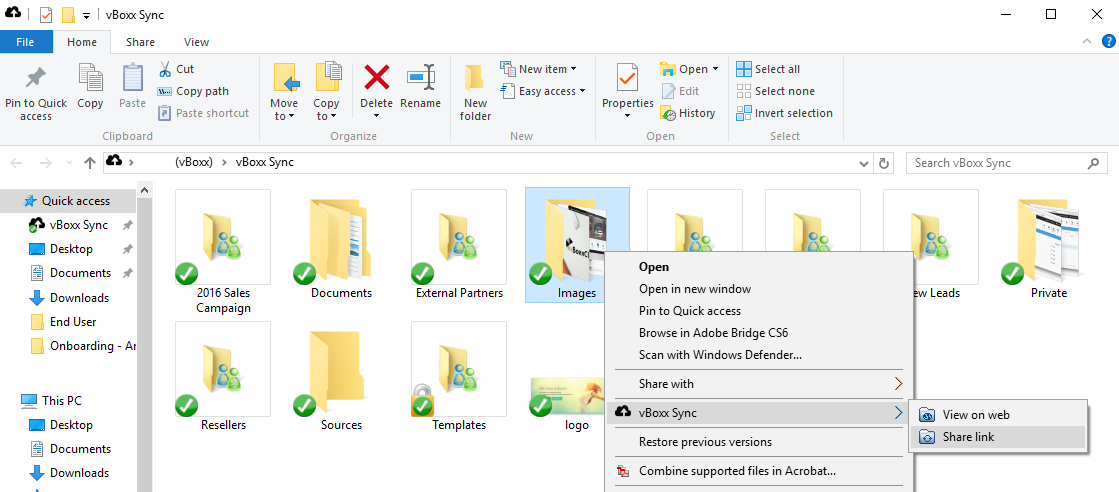Viewport: 1119px width, 492px height.
Task: Click History in the ribbon
Action: (688, 113)
